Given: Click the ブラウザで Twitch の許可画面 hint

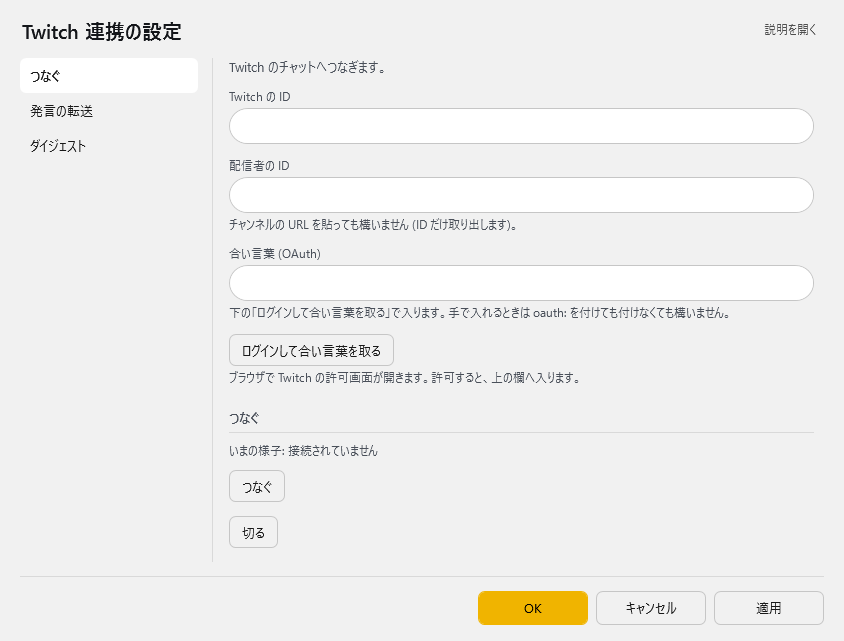Looking at the screenshot, I should [x=405, y=378].
